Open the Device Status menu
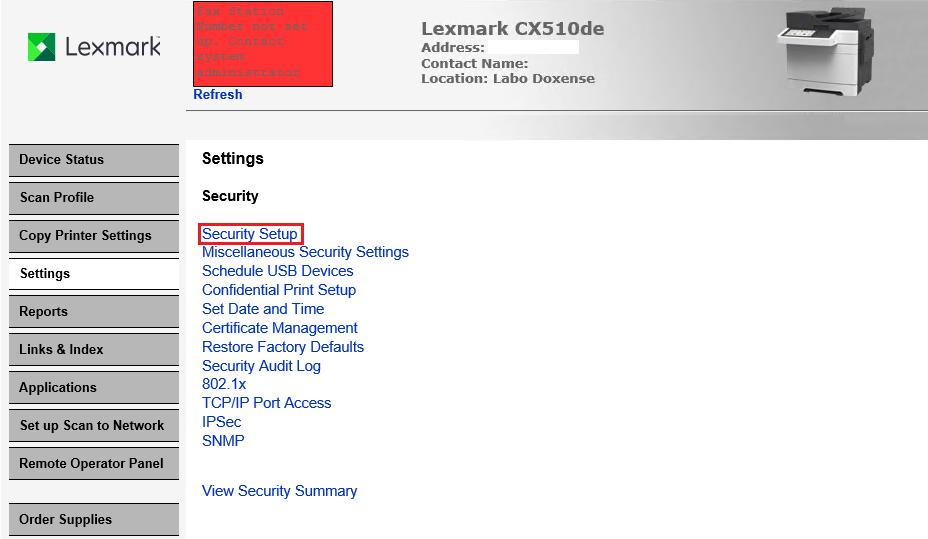 point(93,160)
